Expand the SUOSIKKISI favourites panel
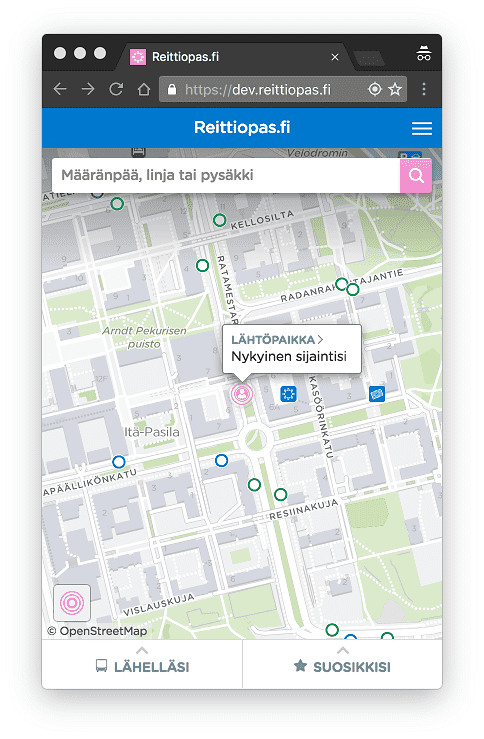The height and width of the screenshot is (739, 484). [343, 664]
